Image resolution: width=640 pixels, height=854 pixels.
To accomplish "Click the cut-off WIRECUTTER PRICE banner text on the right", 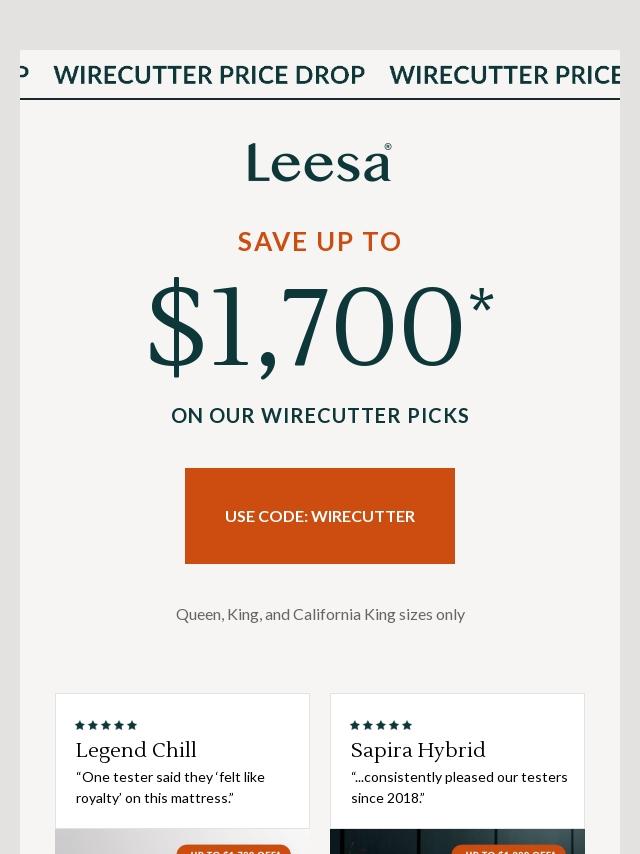I will pos(506,75).
